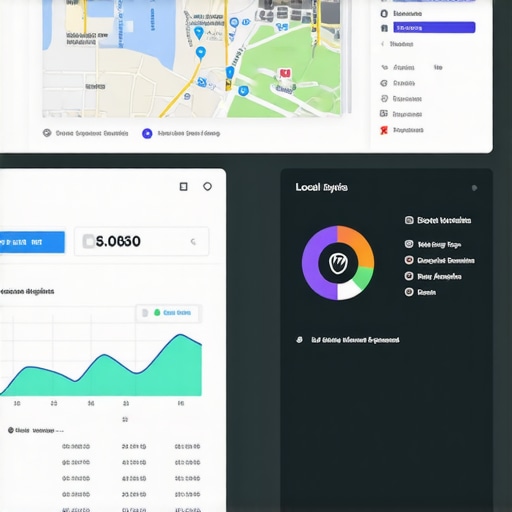Click the topmost legend icon in the Local card

click(x=409, y=220)
